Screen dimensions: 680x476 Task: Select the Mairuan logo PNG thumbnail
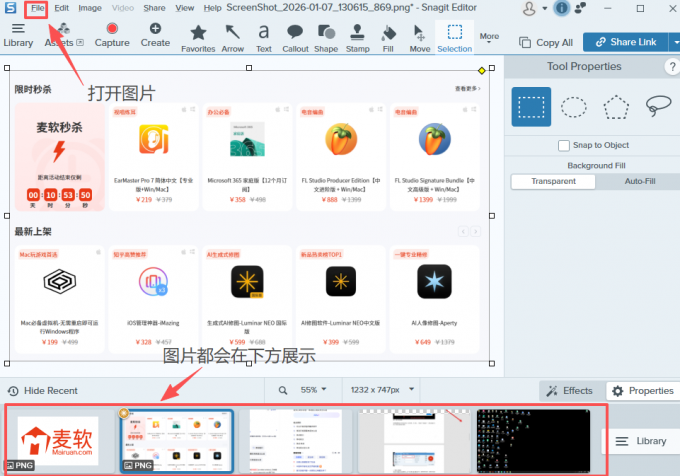[58, 441]
